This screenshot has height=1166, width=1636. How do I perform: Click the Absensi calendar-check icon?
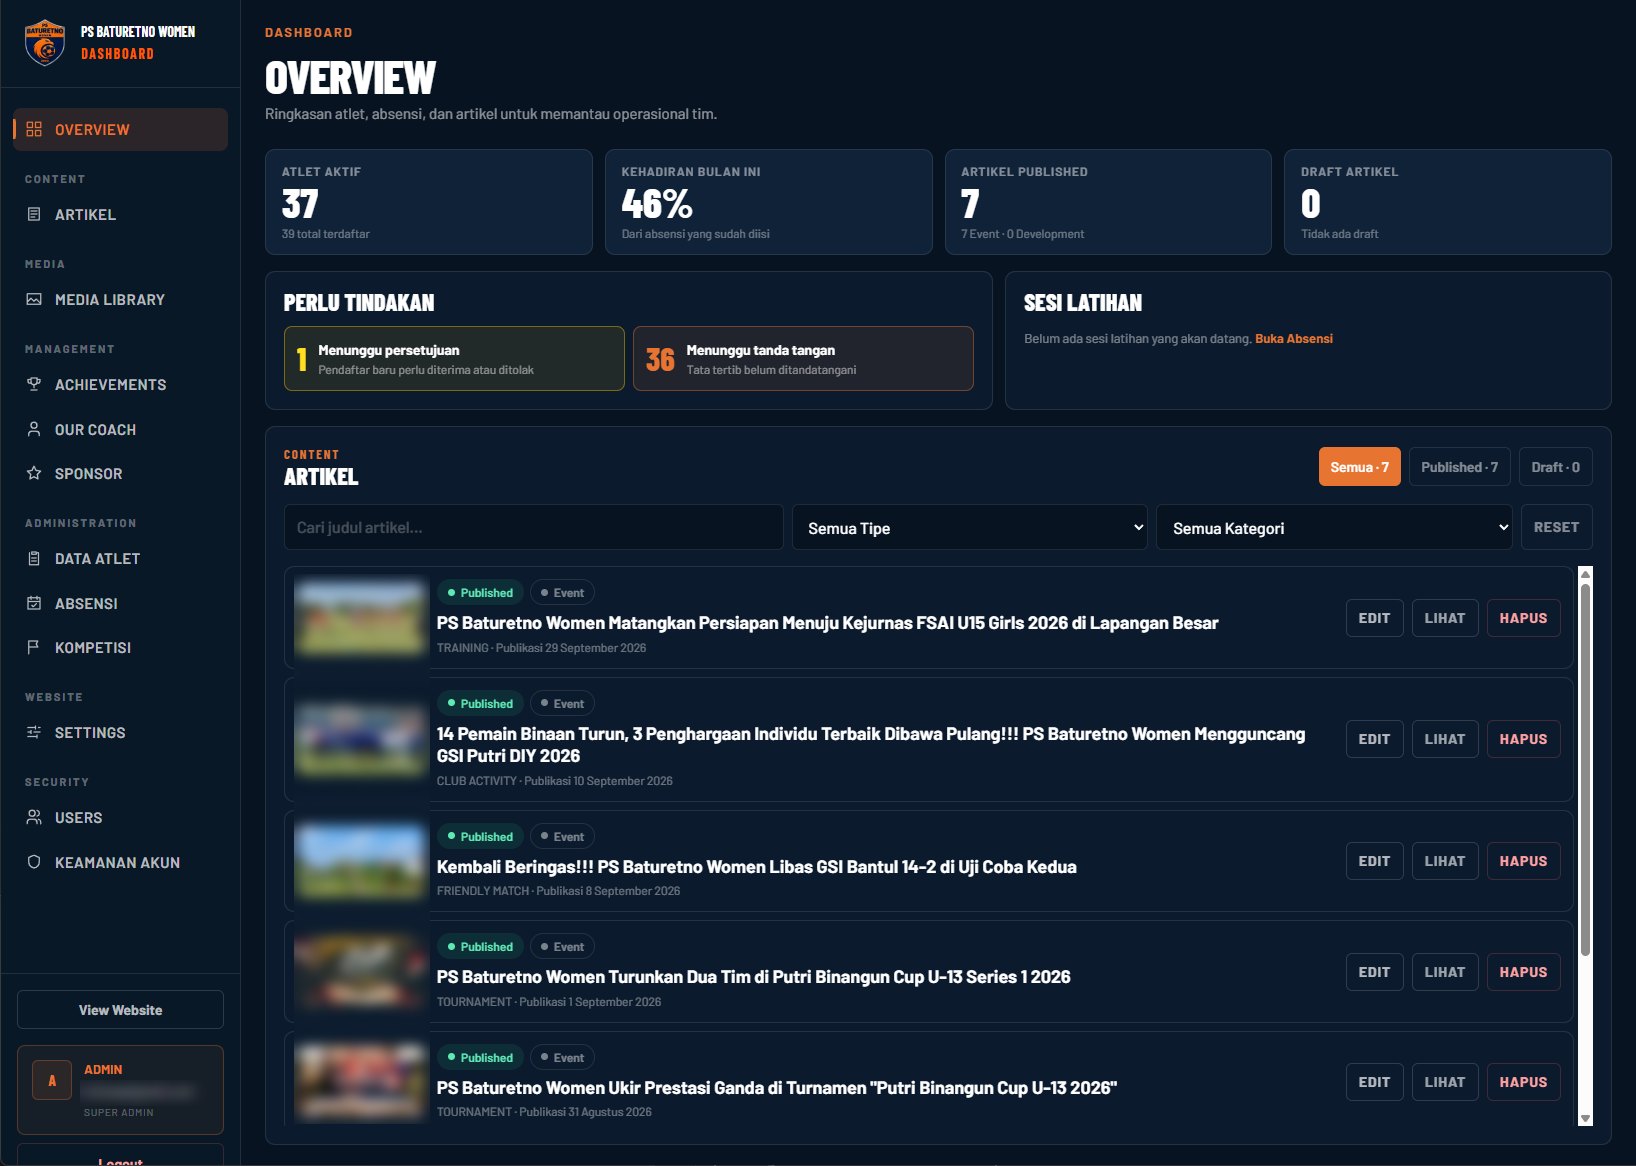34,603
